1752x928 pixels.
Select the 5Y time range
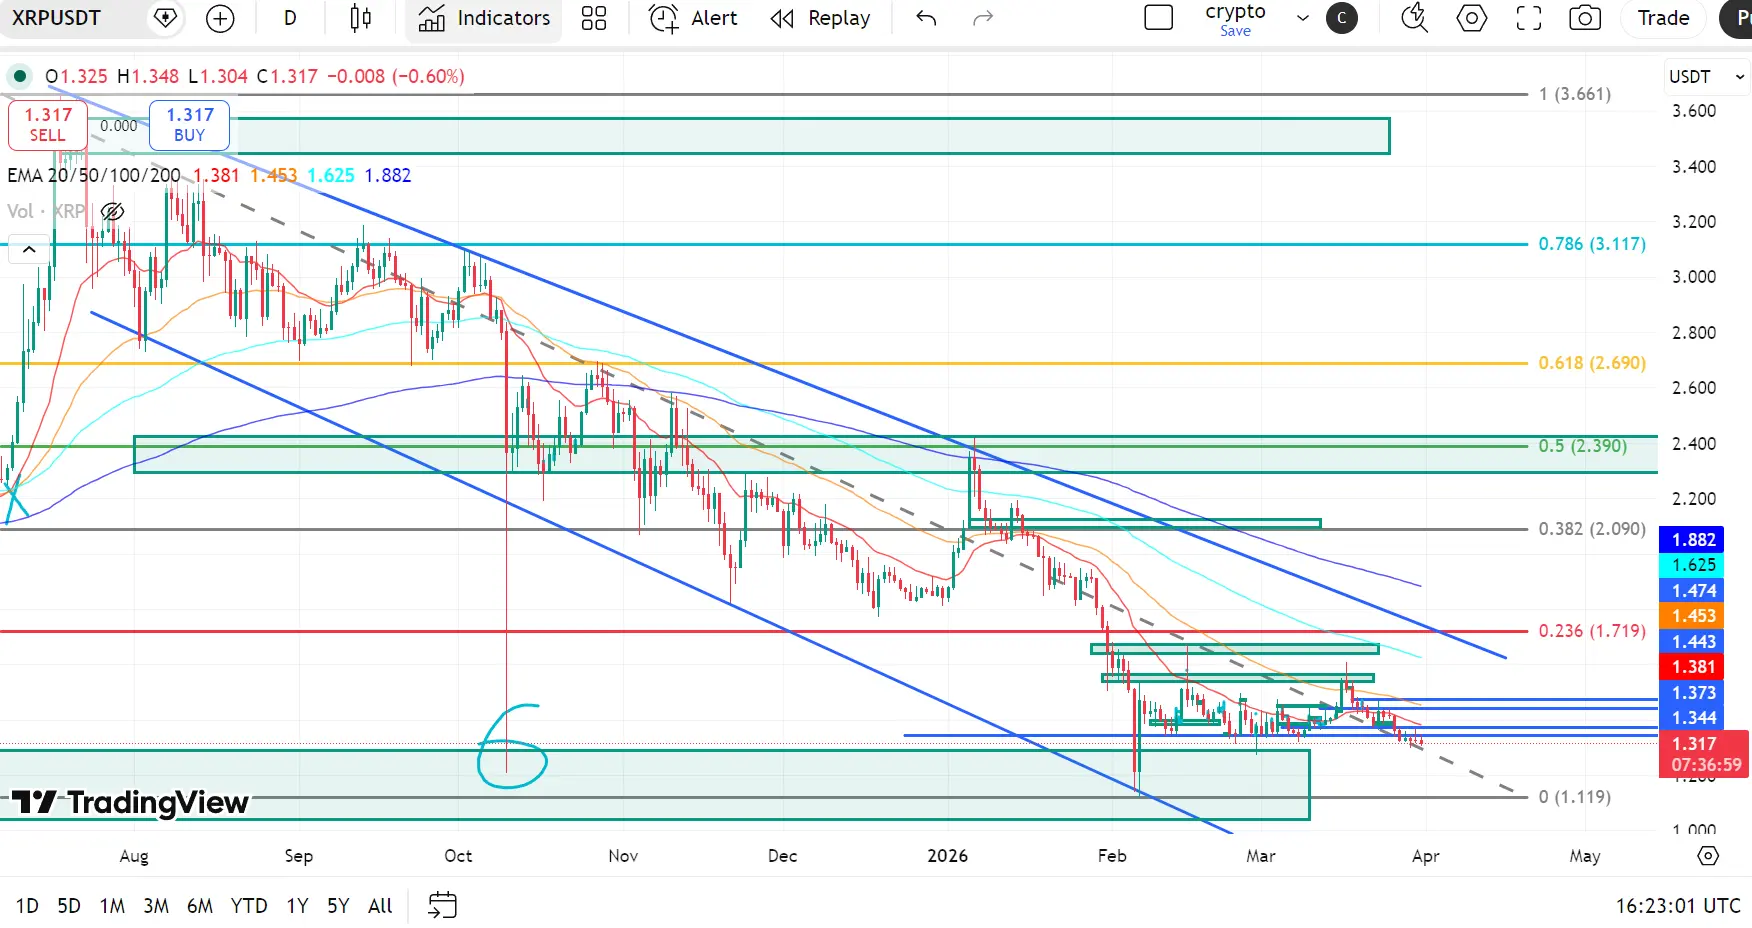[338, 906]
